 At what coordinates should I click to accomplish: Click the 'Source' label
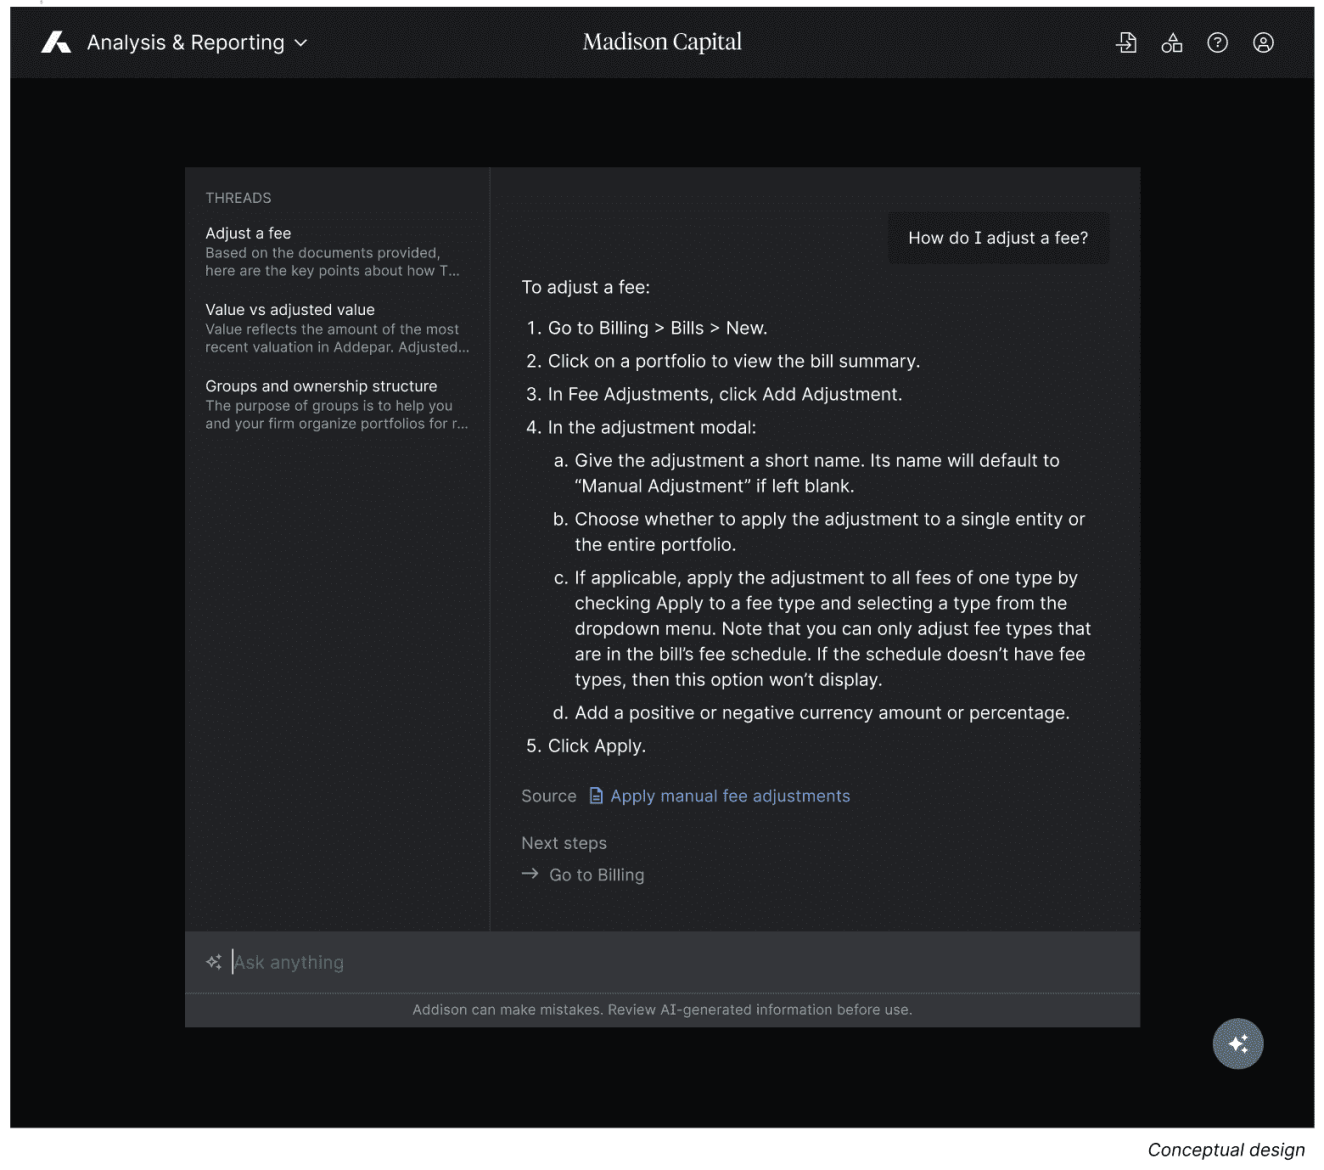[549, 796]
